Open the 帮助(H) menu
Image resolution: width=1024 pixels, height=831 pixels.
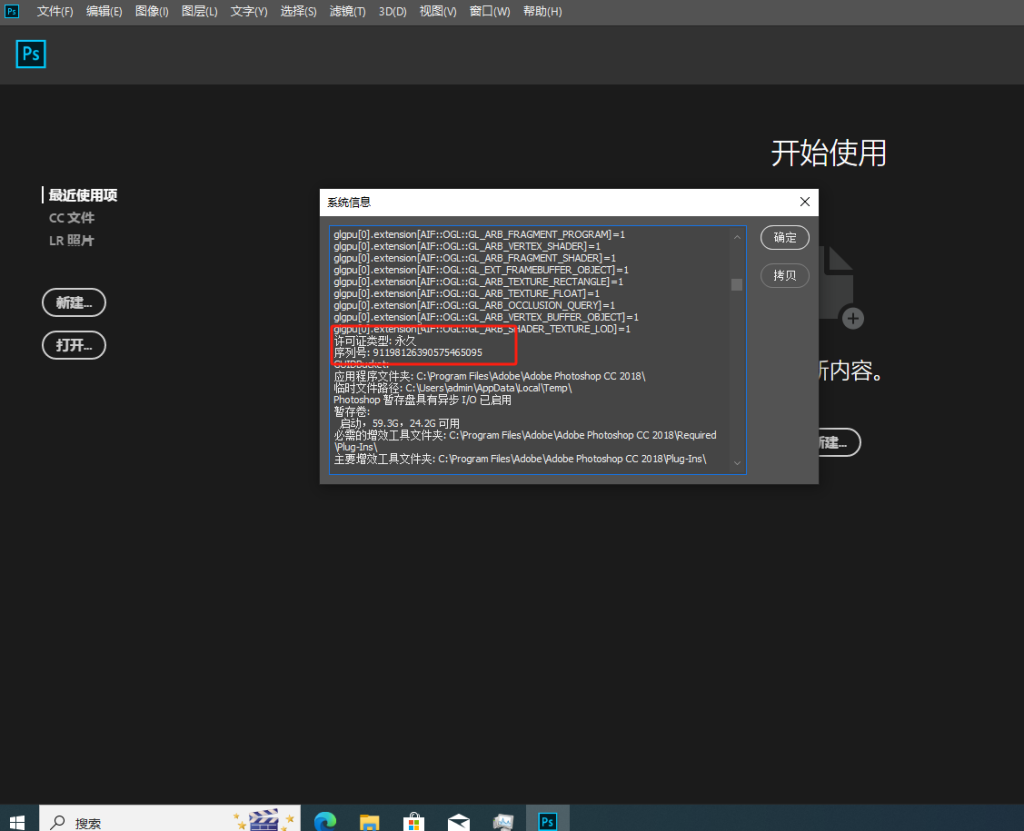click(542, 11)
